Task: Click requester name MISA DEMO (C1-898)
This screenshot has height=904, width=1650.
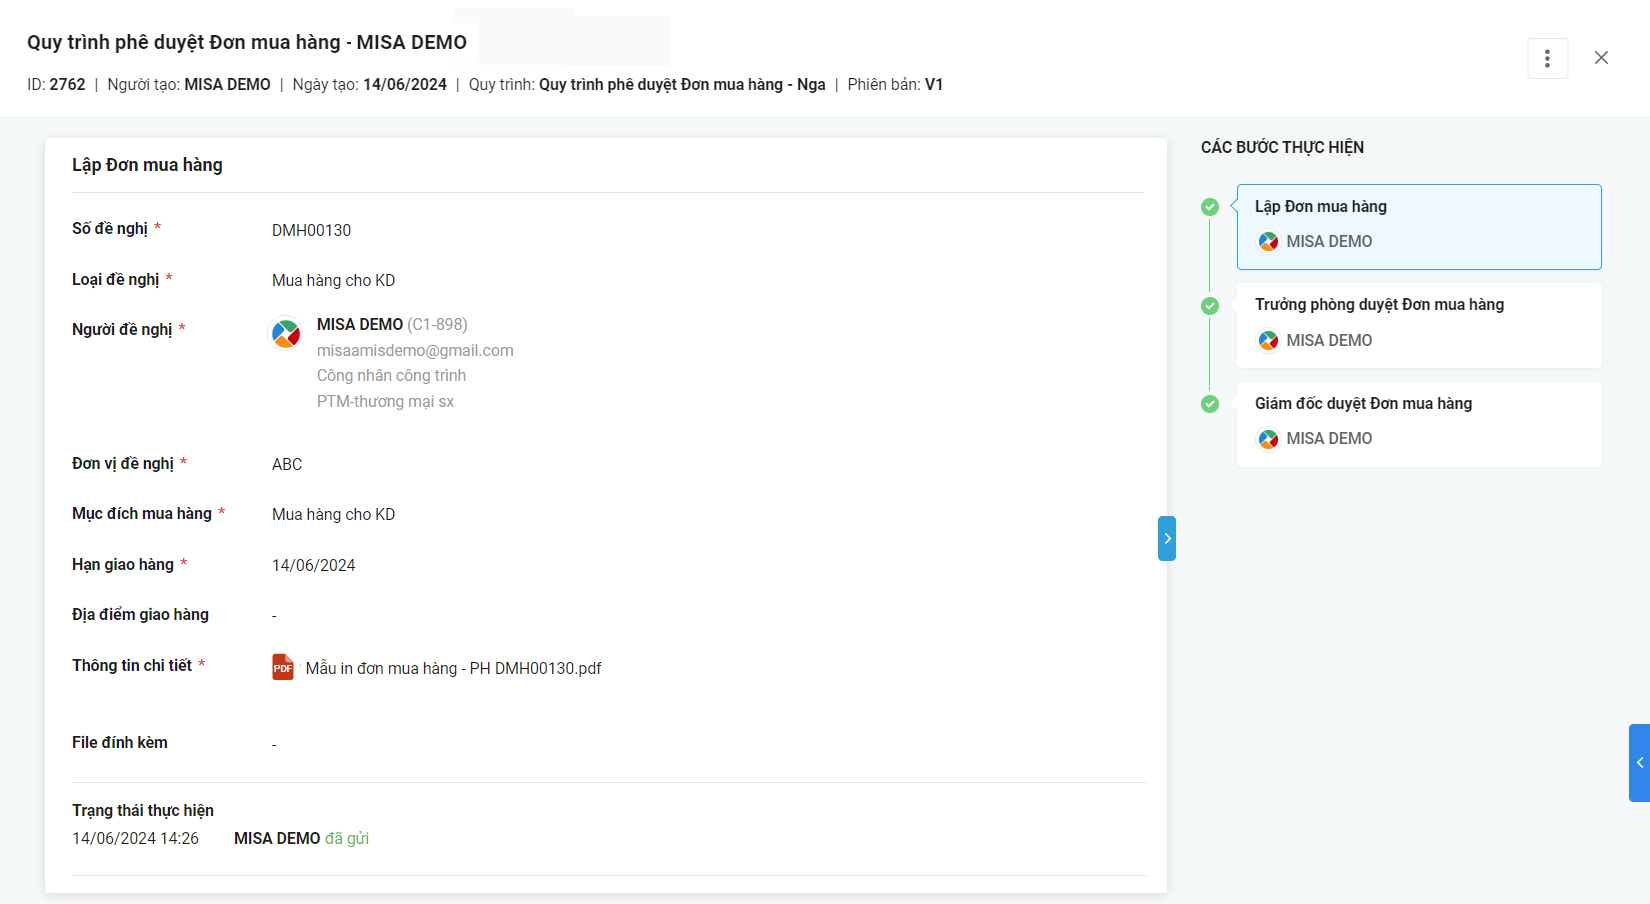Action: pyautogui.click(x=392, y=324)
